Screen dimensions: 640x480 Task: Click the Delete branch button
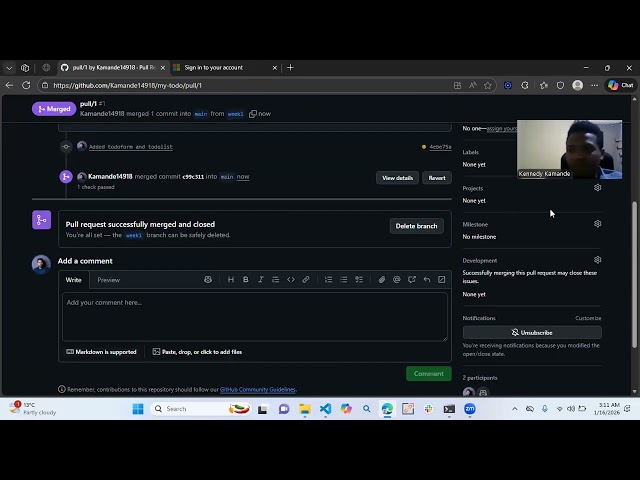[416, 226]
